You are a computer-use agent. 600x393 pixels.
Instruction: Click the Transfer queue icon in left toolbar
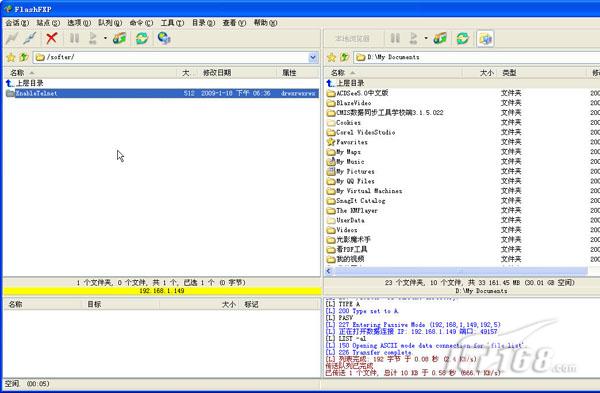pos(93,38)
